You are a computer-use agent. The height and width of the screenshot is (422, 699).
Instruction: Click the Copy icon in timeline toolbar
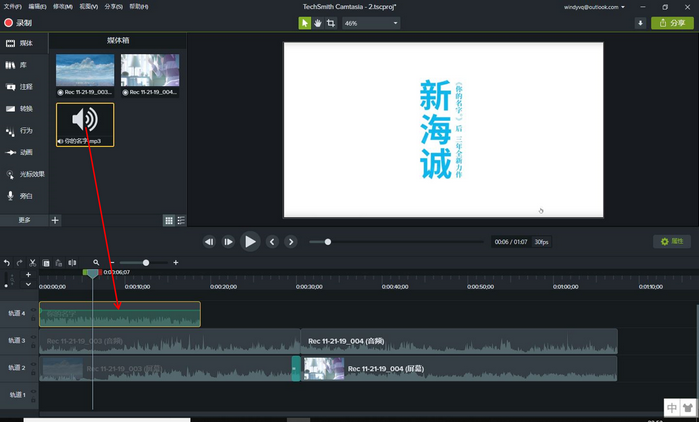[x=46, y=263]
